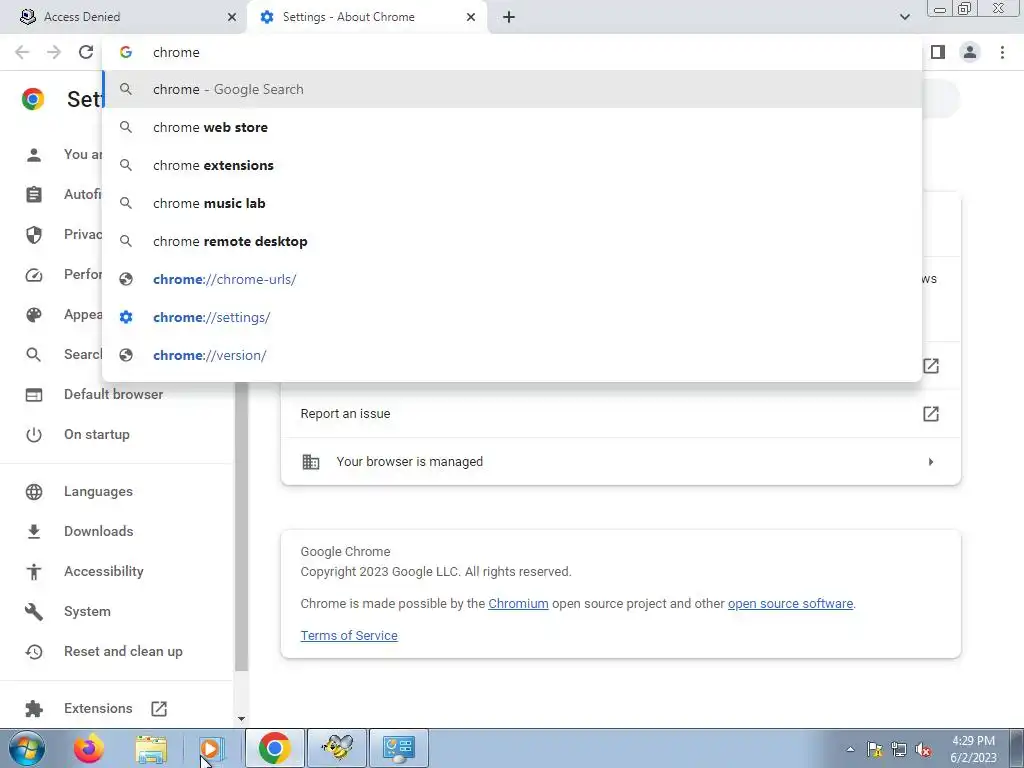
Task: Open Autofill via the clipboard icon
Action: [33, 195]
